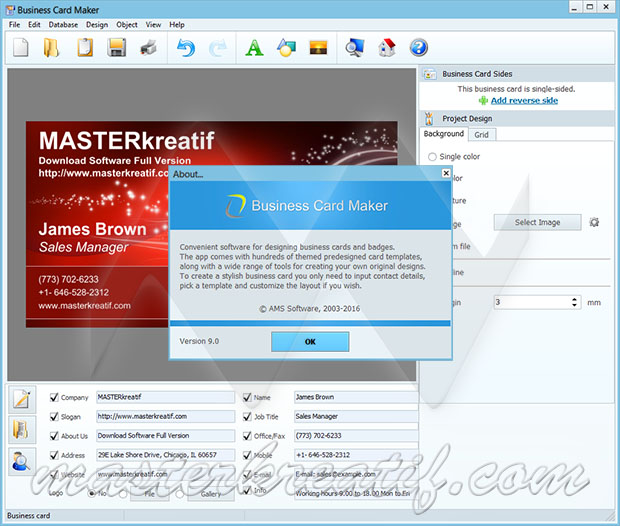Open the preview magnifier monitor icon

pyautogui.click(x=355, y=48)
